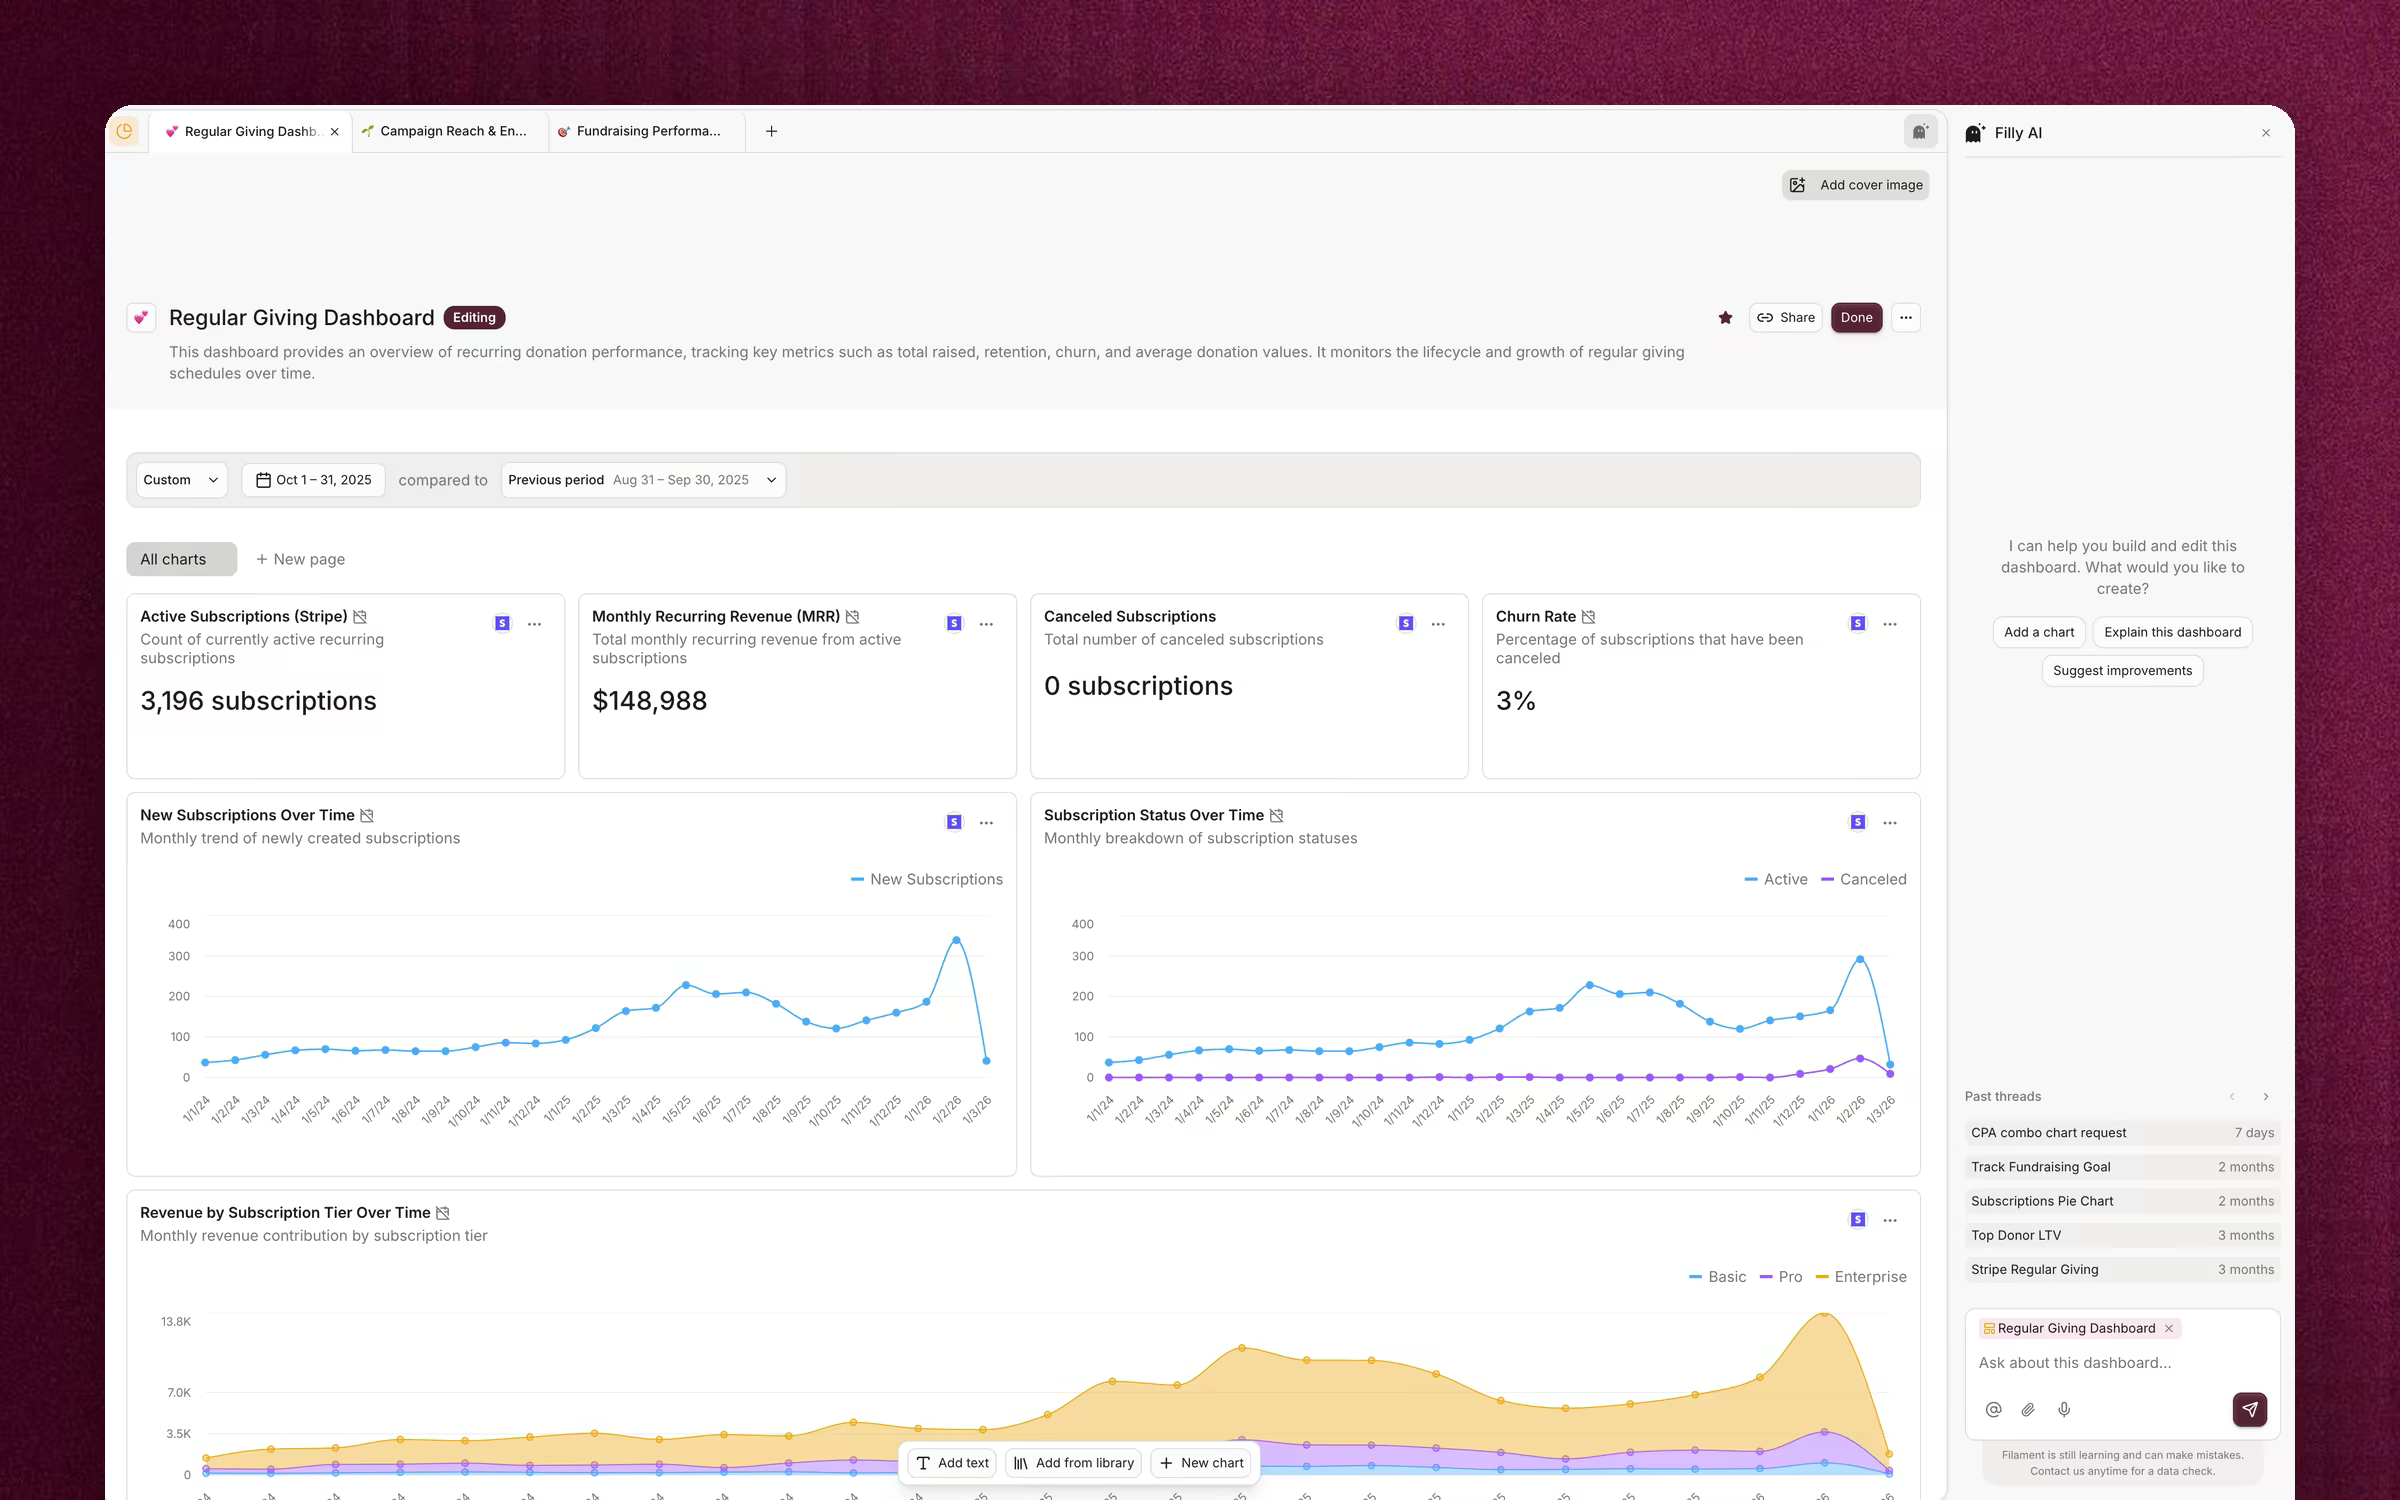Open the Revenue by Subscription Tier options menu

tap(1890, 1220)
